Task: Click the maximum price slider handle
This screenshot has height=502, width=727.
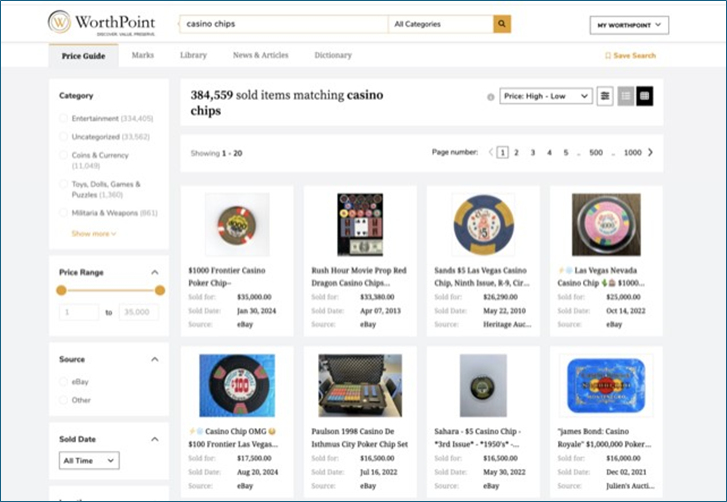Action: pyautogui.click(x=160, y=291)
